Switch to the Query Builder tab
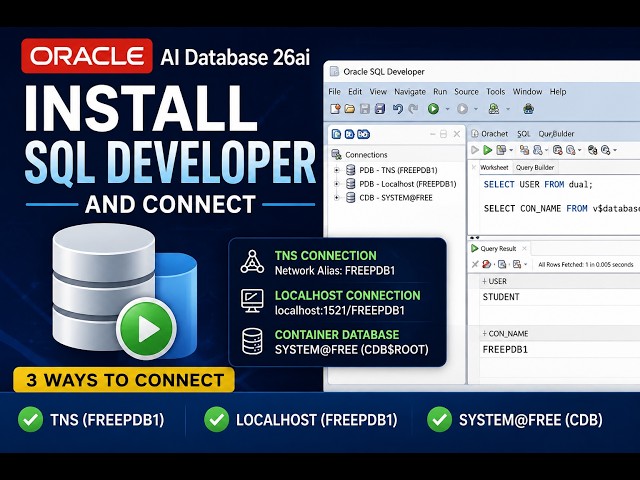The height and width of the screenshot is (480, 640). click(x=535, y=167)
